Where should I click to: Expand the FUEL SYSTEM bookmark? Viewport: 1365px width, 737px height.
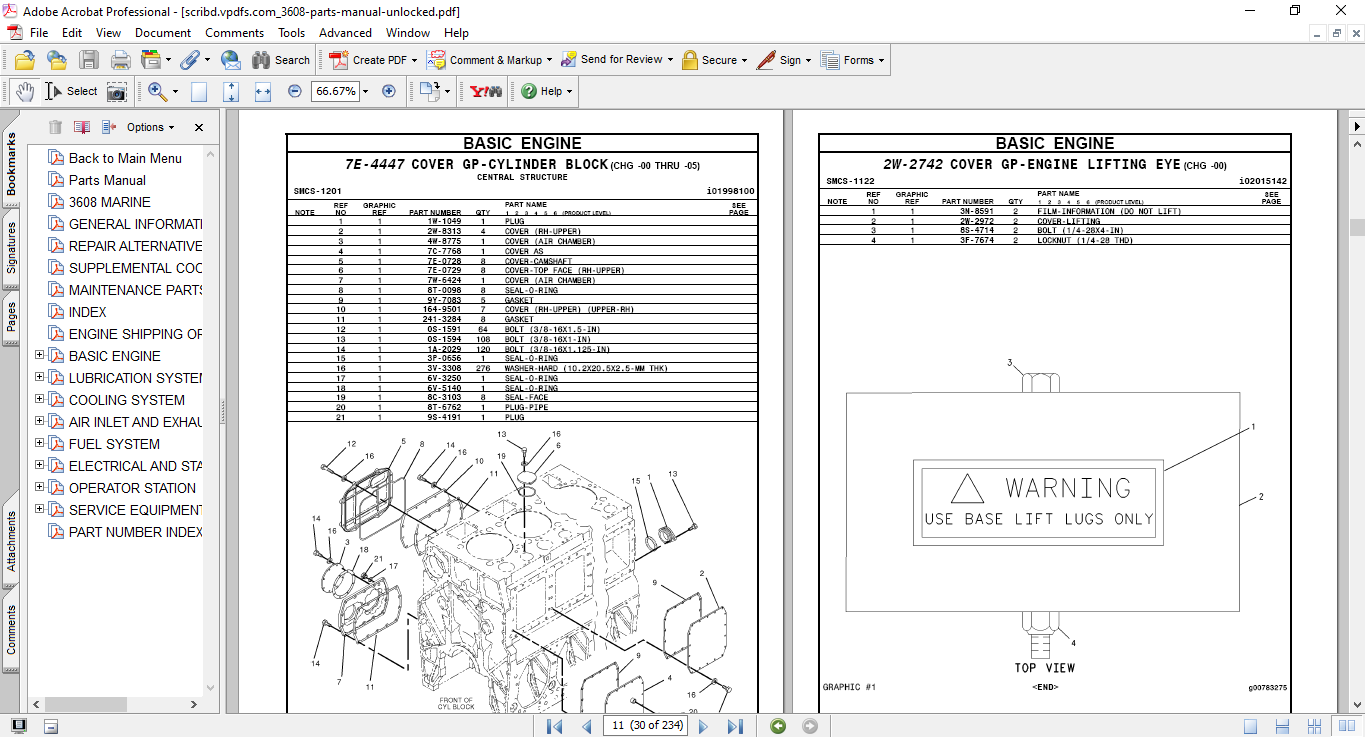(40, 443)
